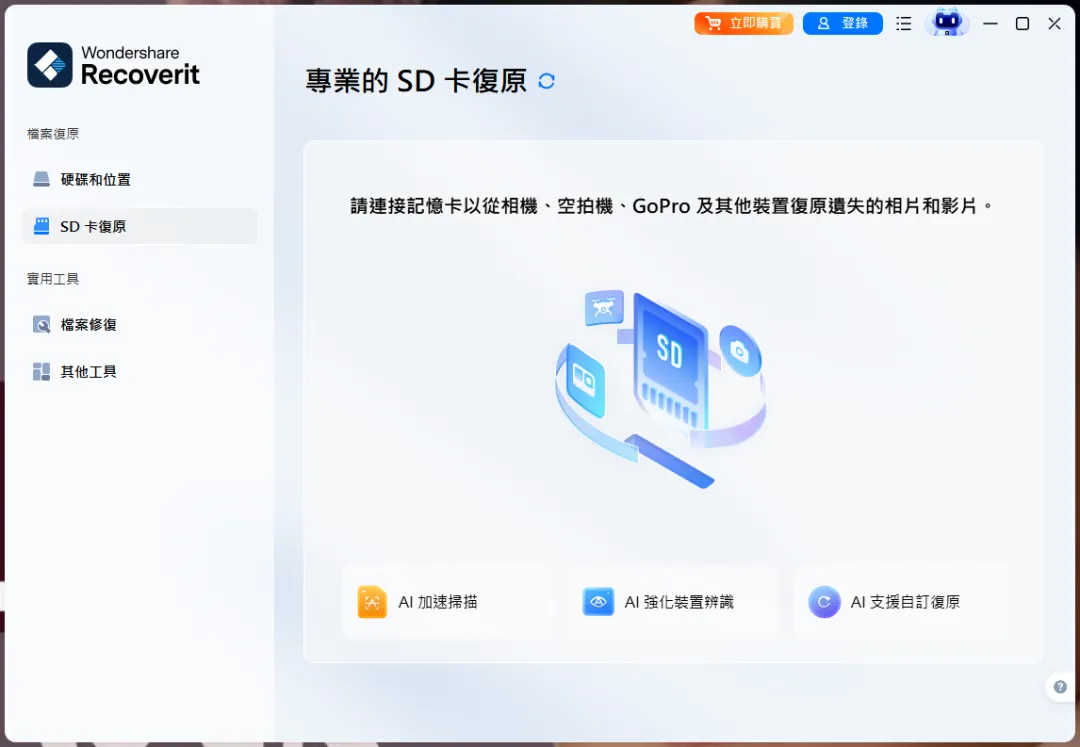Click the drone icon in the illustration
1080x747 pixels.
pyautogui.click(x=604, y=308)
